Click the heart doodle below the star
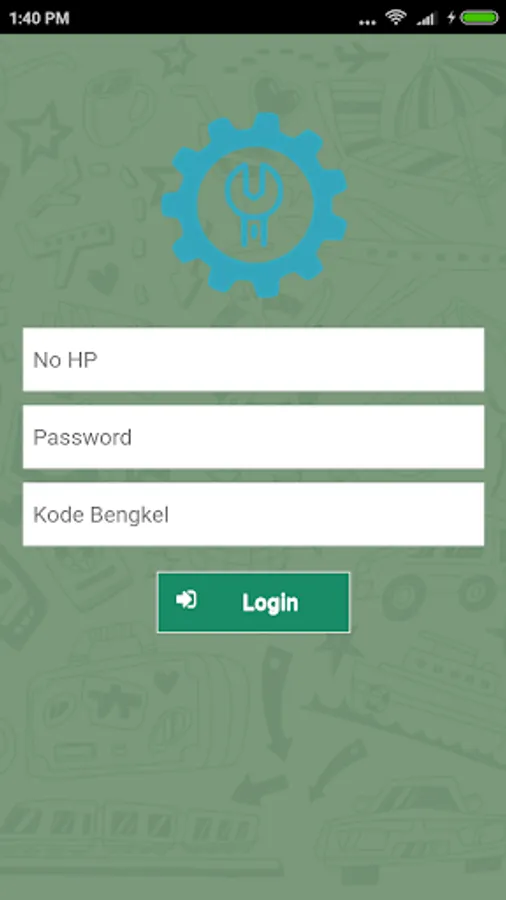The width and height of the screenshot is (506, 900). 103,280
